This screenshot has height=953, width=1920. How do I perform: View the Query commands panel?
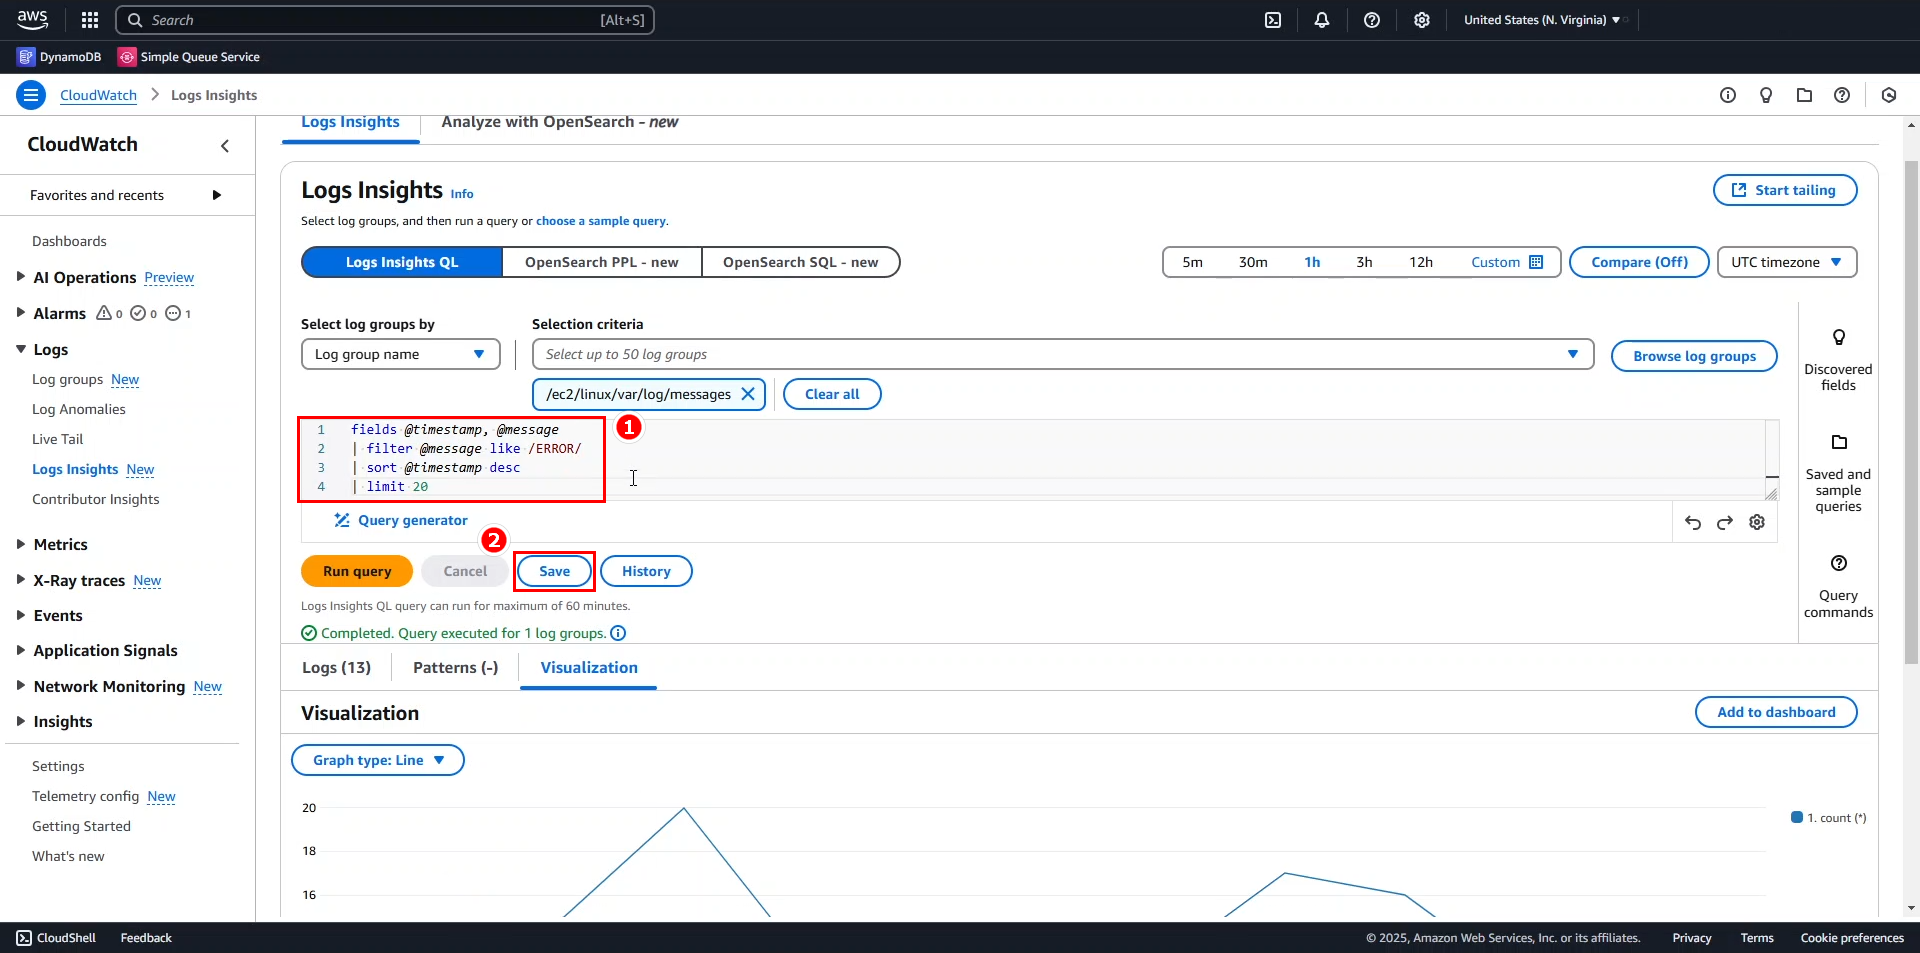point(1838,585)
